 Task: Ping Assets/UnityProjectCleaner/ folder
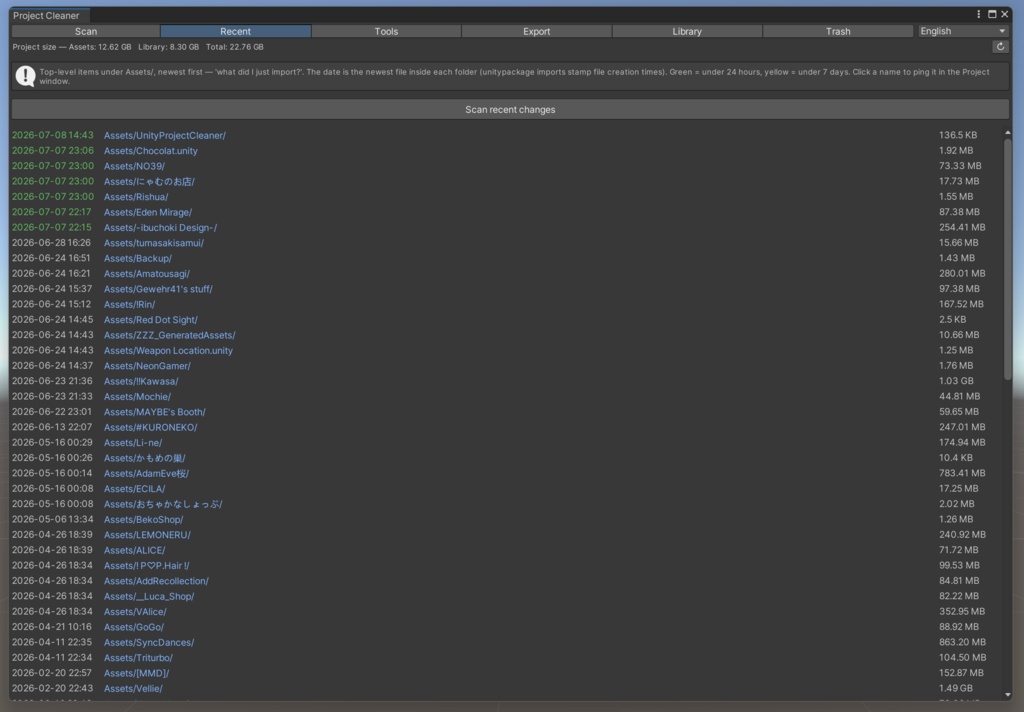pyautogui.click(x=165, y=135)
